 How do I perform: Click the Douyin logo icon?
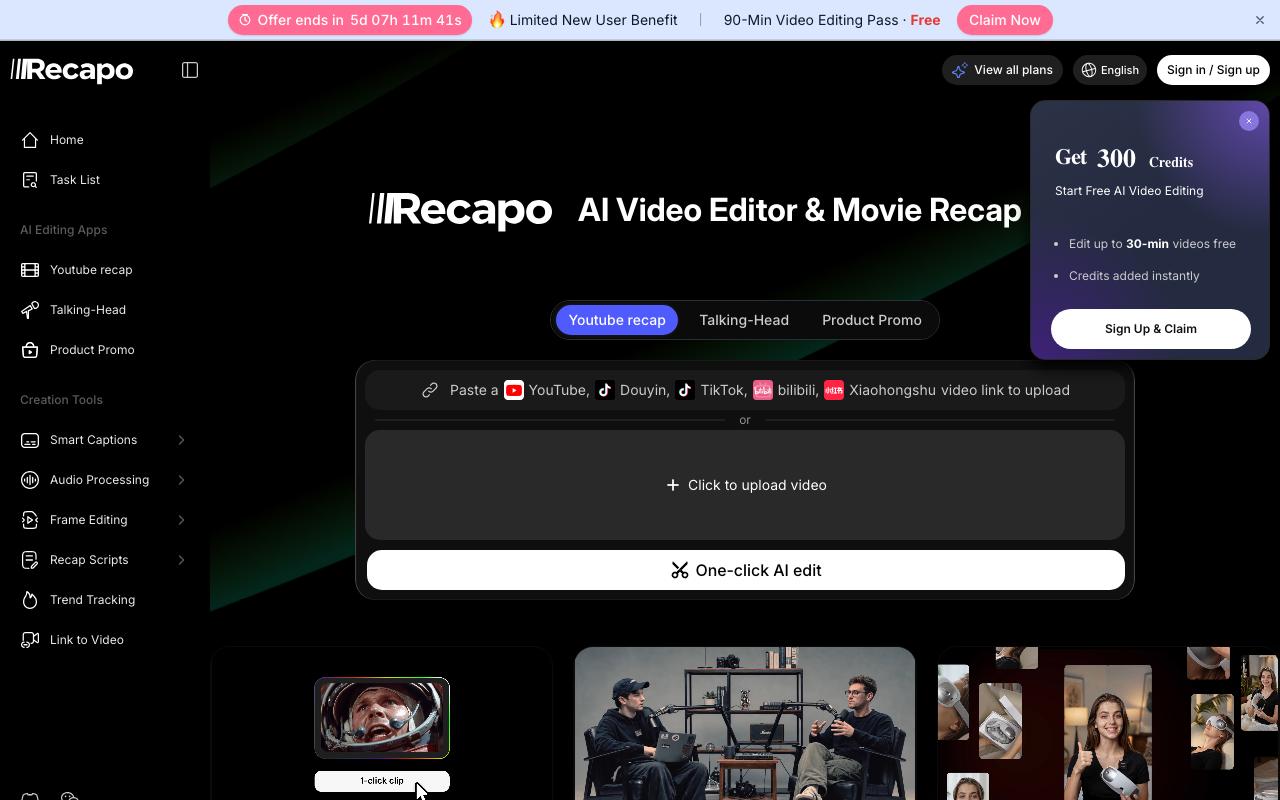[x=605, y=390]
